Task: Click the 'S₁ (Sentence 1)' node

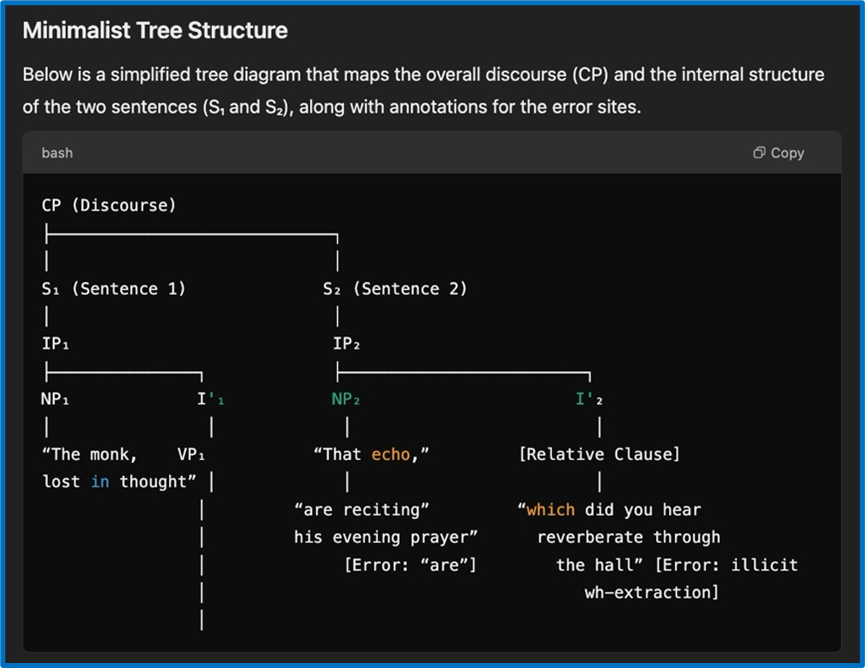Action: tap(114, 288)
